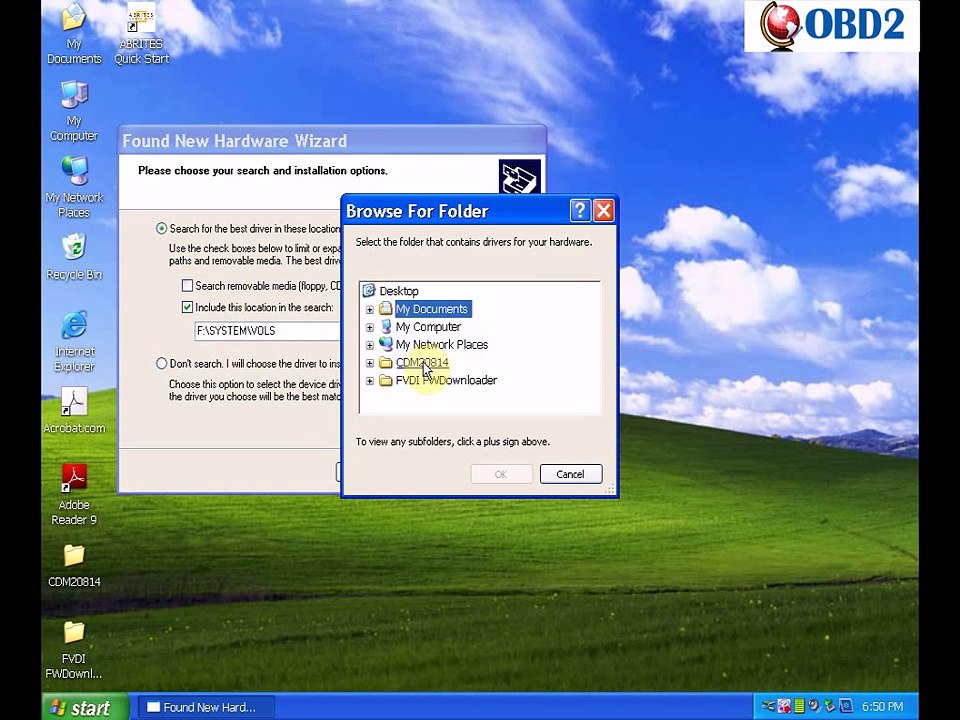Launch Internet Explorer from desktop
960x720 pixels.
click(74, 341)
